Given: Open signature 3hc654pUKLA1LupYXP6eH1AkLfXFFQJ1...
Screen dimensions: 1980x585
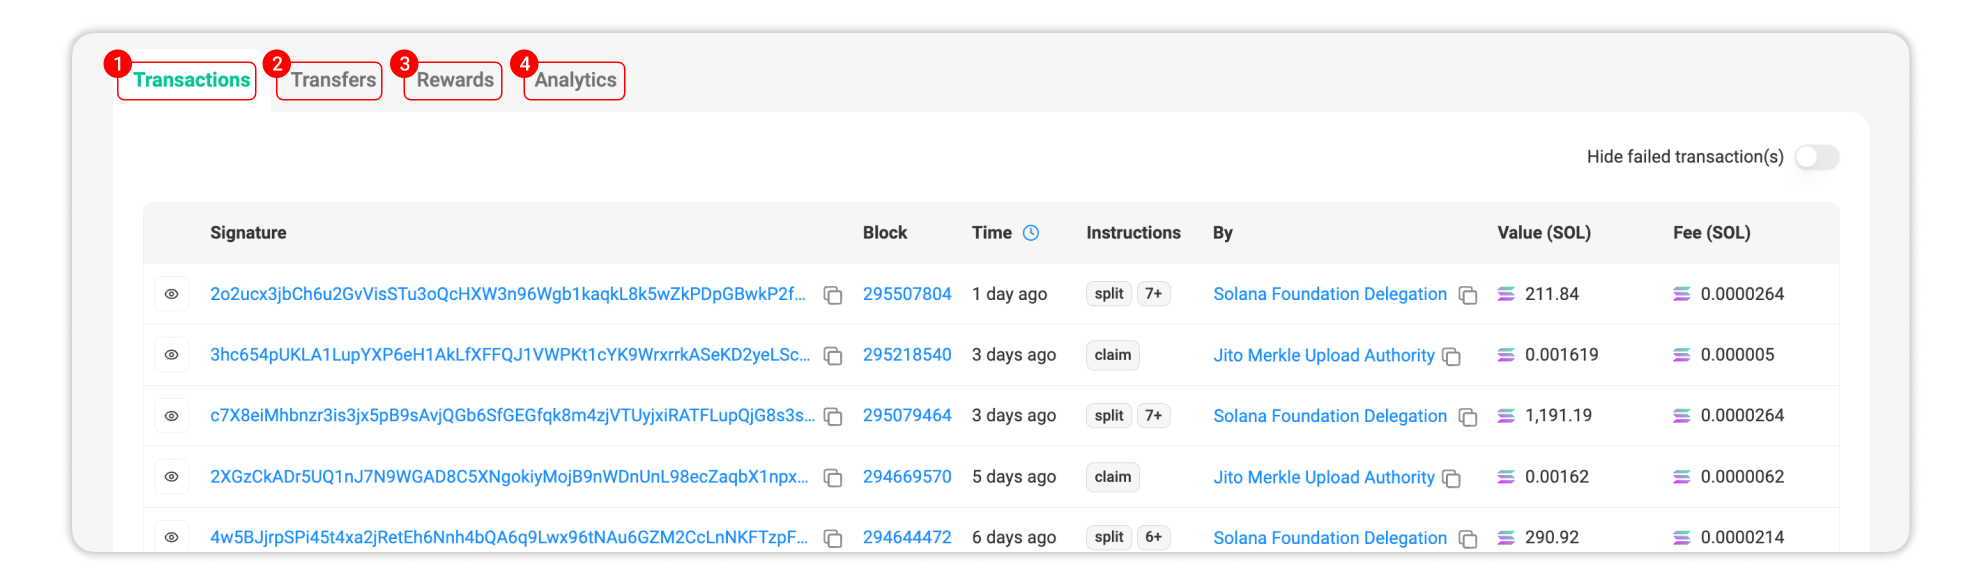Looking at the screenshot, I should [x=510, y=355].
